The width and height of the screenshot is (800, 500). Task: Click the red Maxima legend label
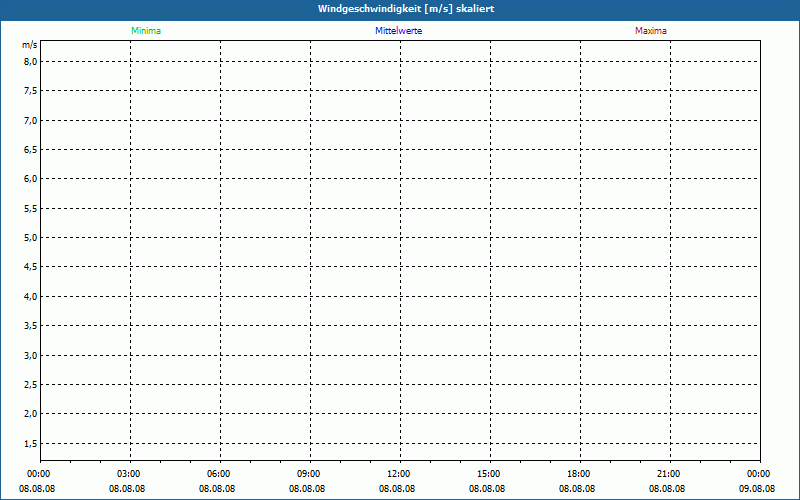coord(651,31)
